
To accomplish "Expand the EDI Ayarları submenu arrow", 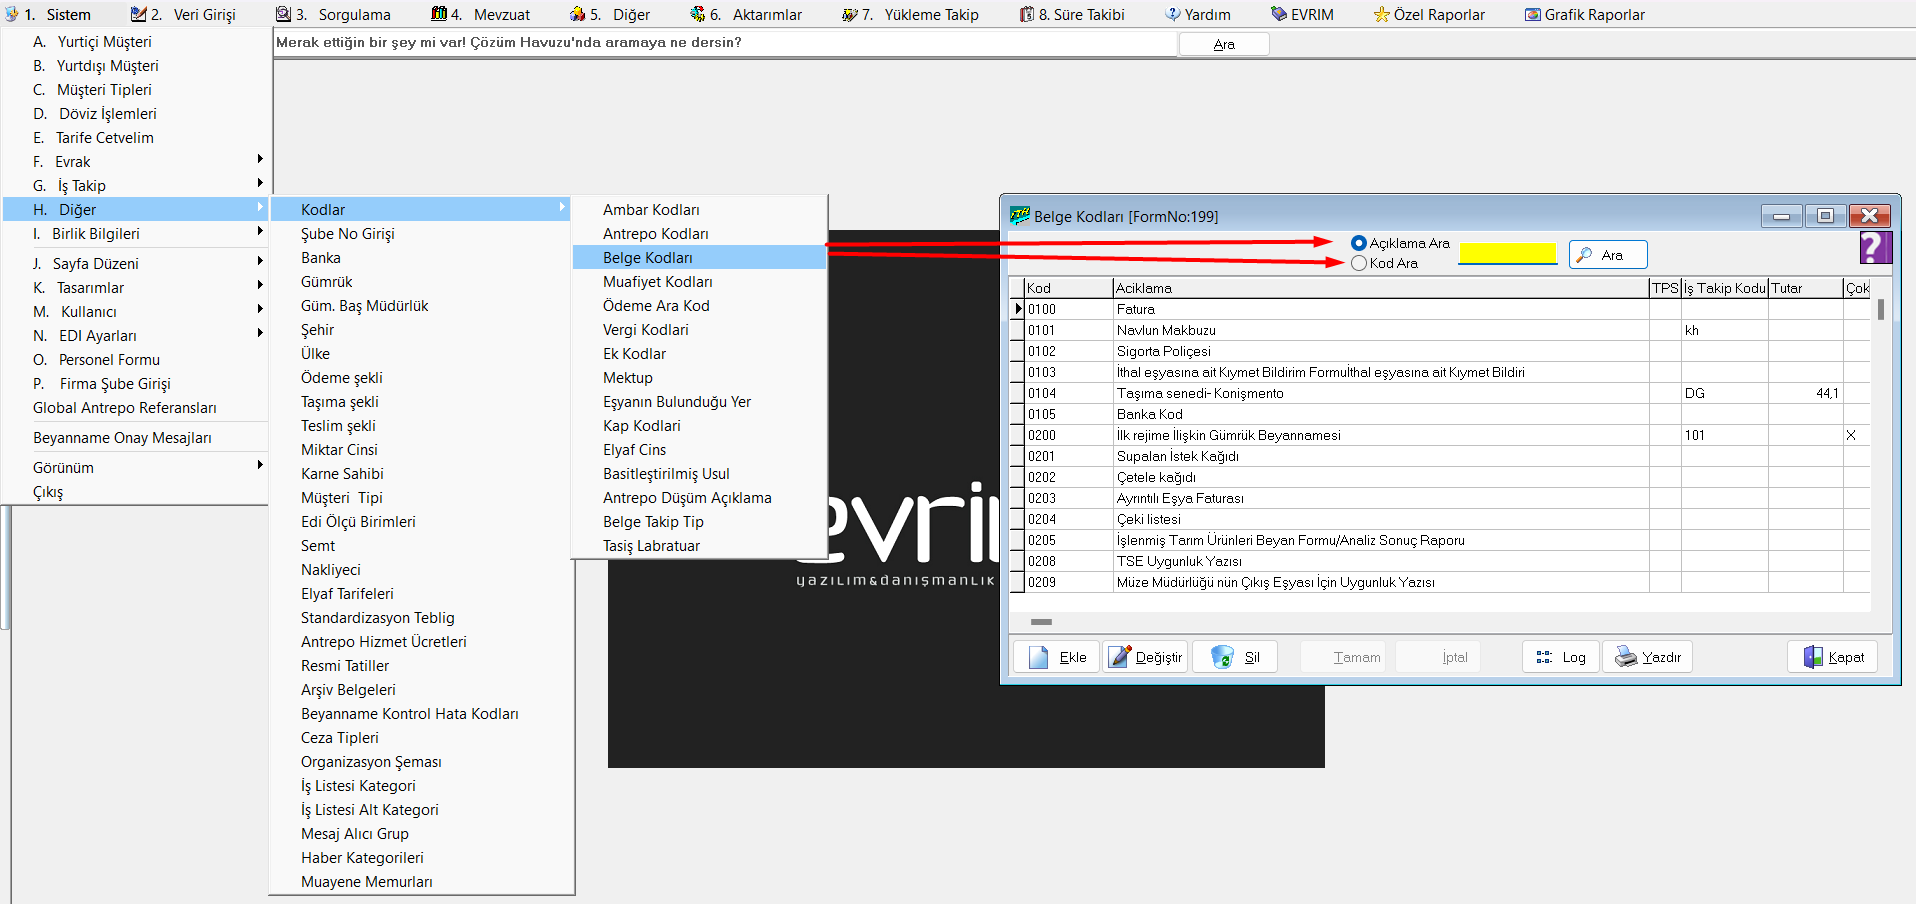I will pos(260,333).
